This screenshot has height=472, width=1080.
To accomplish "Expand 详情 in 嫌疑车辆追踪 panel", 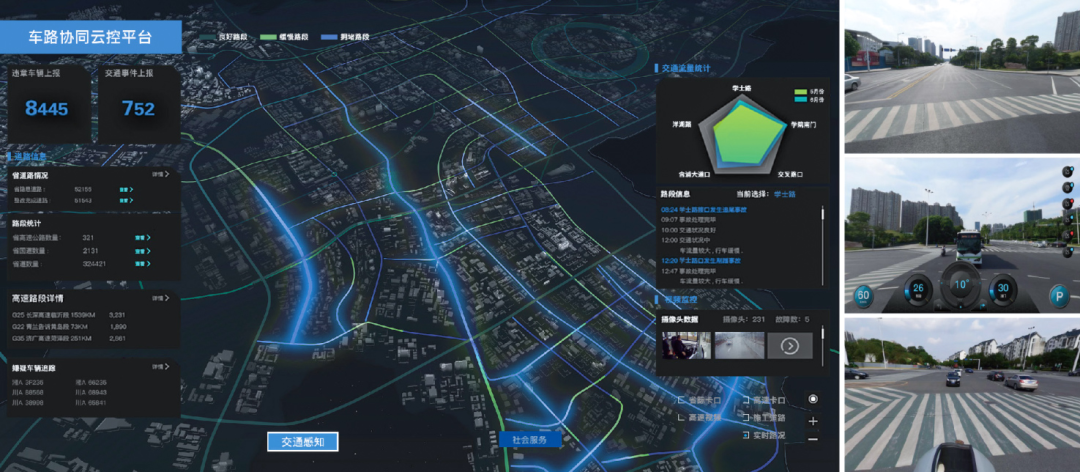I will tap(160, 368).
